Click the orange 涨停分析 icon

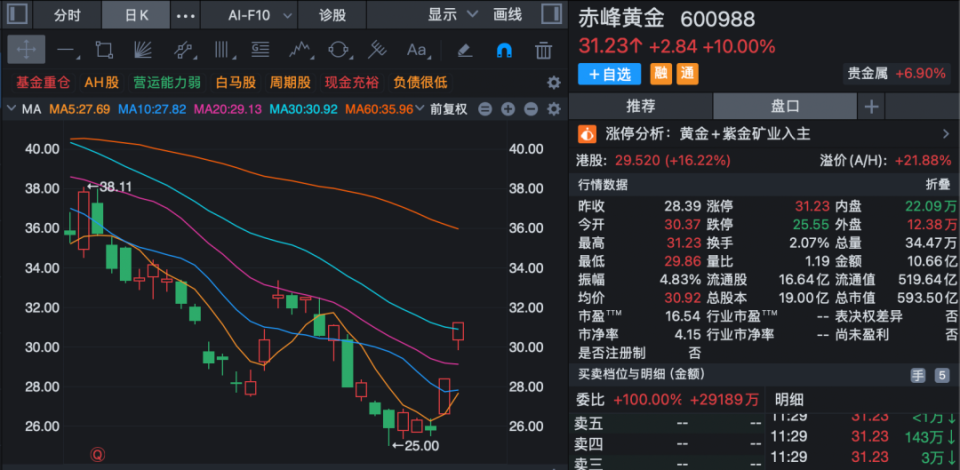(x=588, y=133)
